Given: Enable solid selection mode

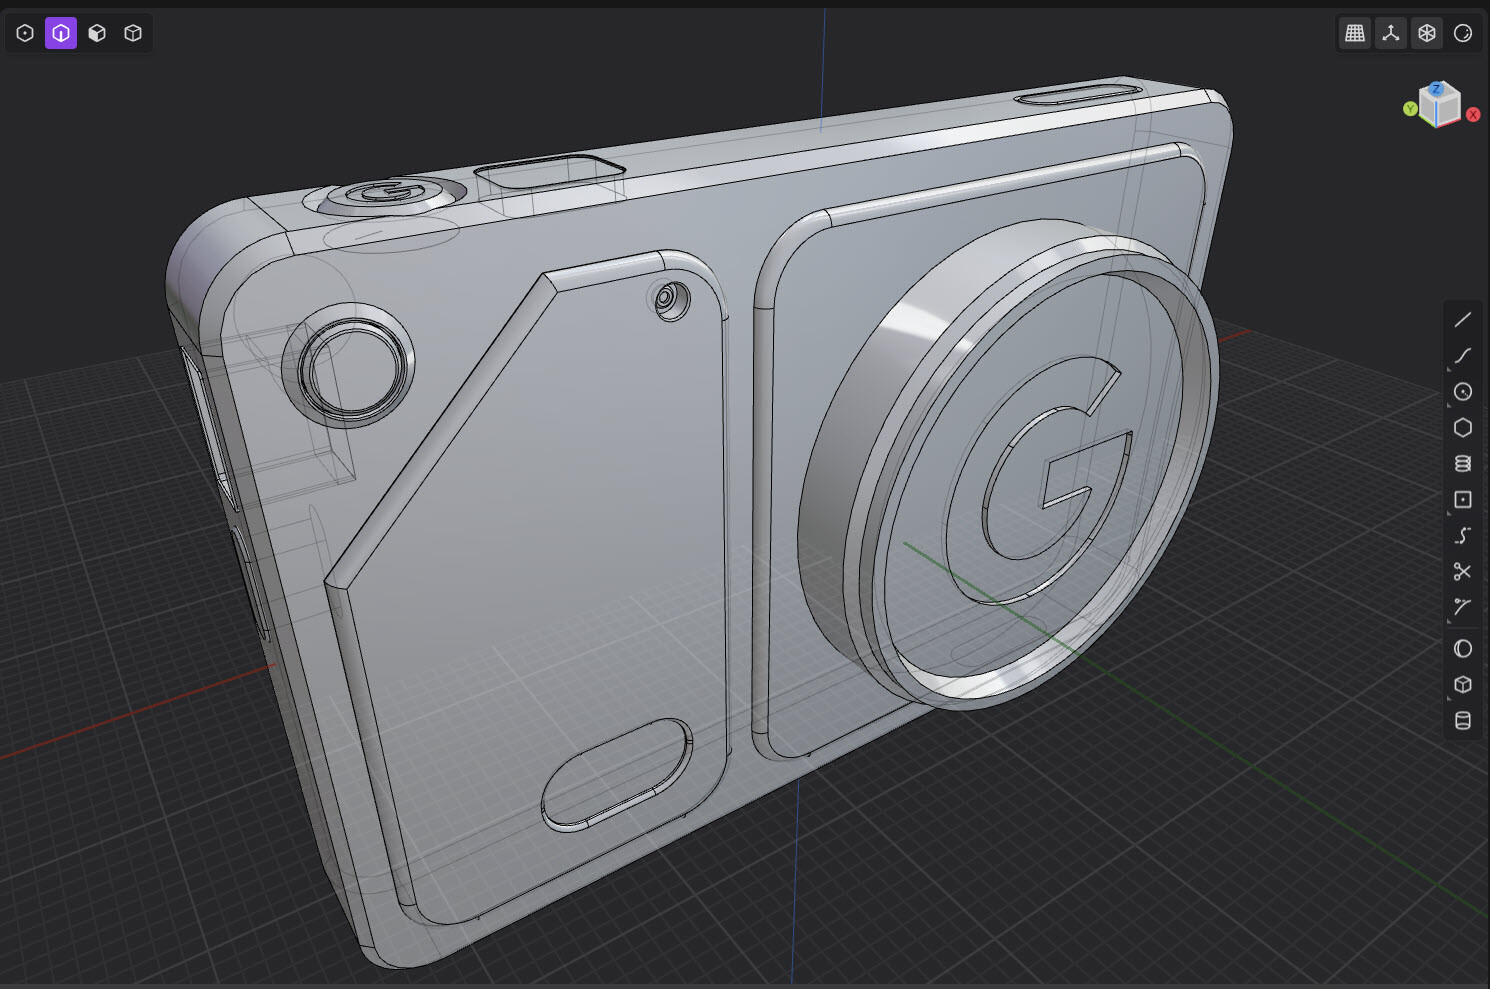Looking at the screenshot, I should [x=132, y=33].
